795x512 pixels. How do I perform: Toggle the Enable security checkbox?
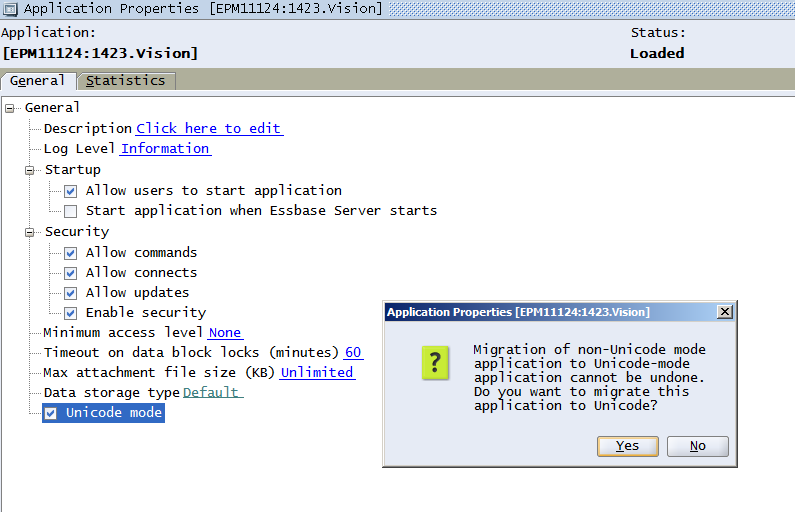[70, 313]
